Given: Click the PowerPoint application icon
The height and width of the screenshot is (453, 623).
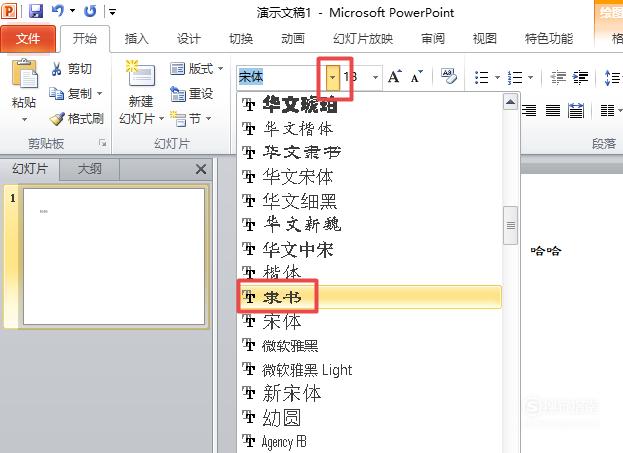Looking at the screenshot, I should click(10, 11).
